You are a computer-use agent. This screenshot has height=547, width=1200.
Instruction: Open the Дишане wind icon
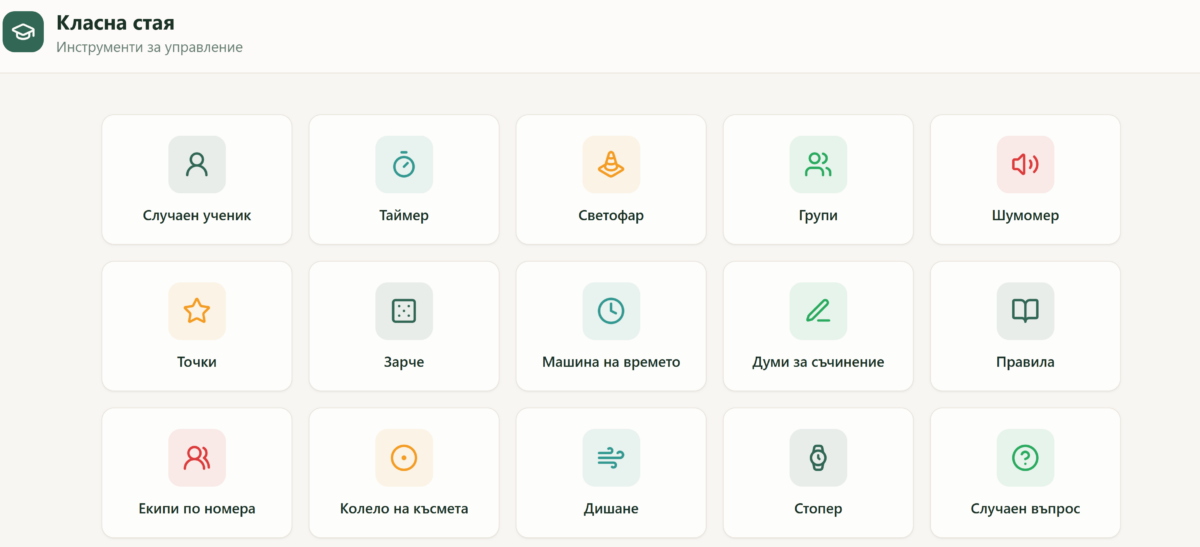tap(611, 458)
